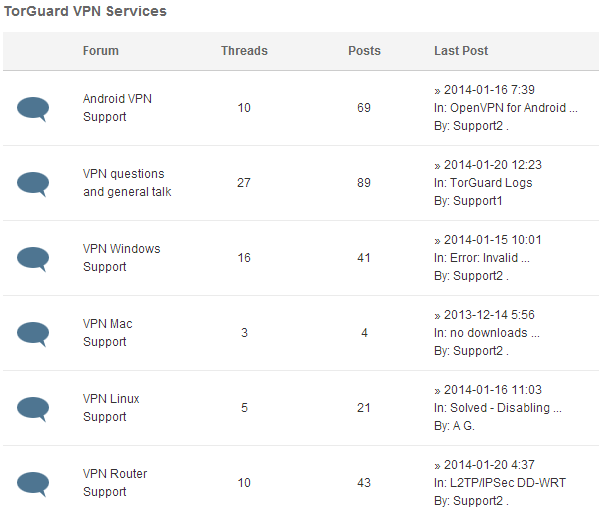Viewport: 599px width, 513px height.
Task: Open the VPN Mac Support forum
Action: 107,333
